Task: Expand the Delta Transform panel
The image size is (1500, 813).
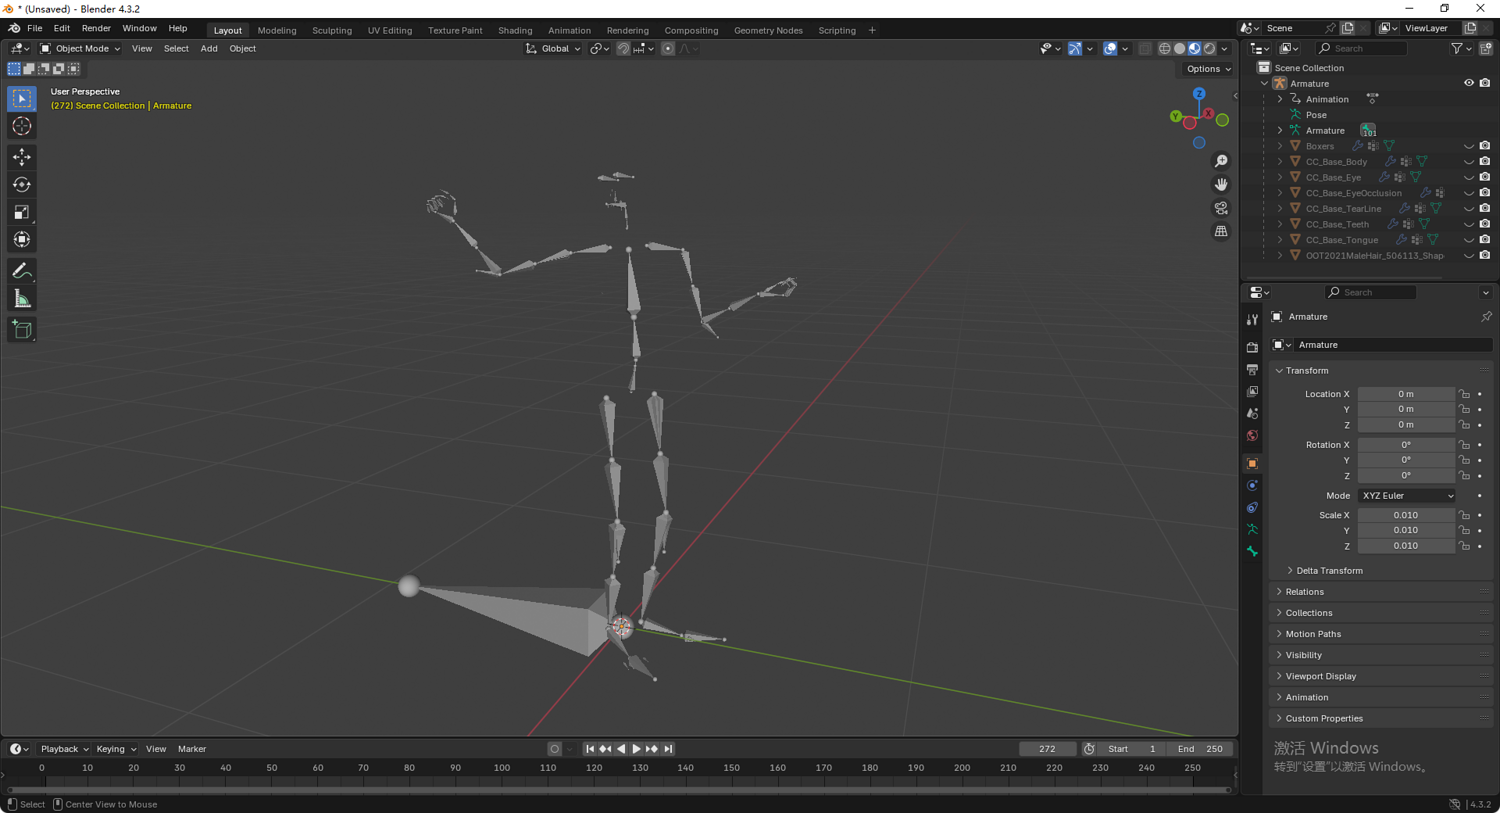Action: coord(1329,571)
